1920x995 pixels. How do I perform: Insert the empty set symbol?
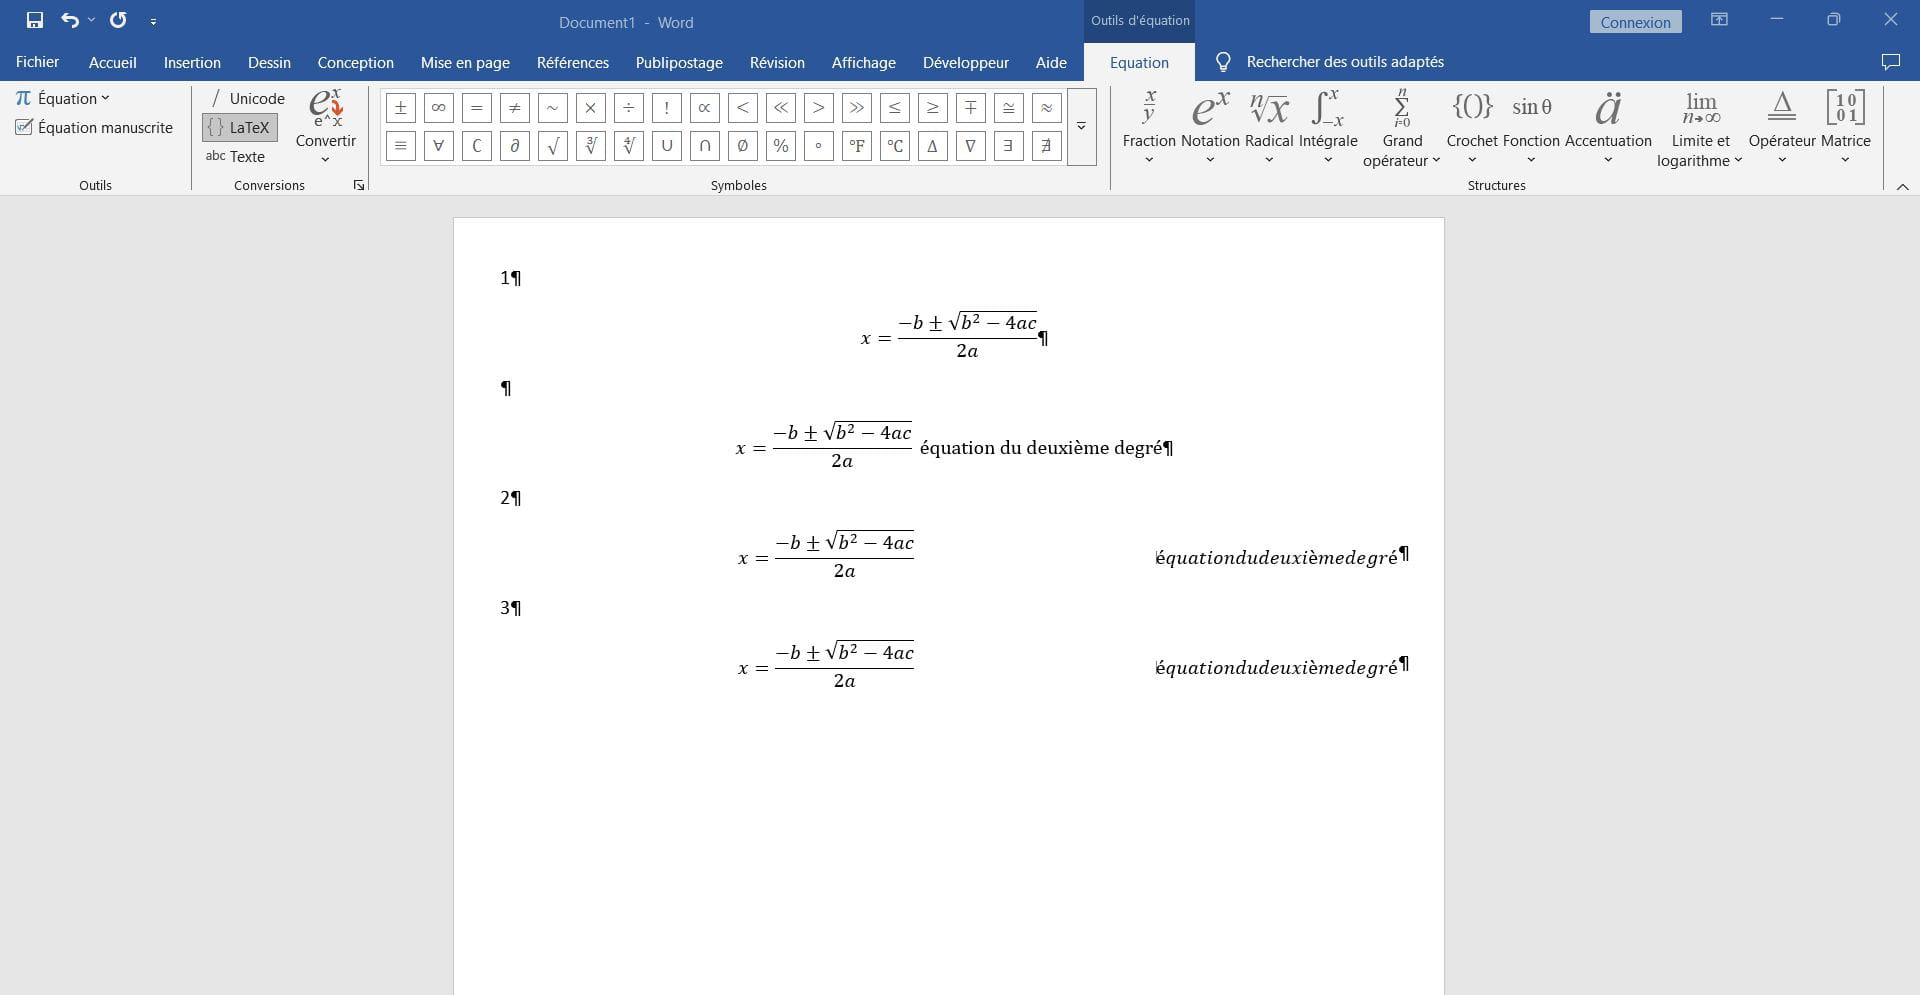click(x=742, y=146)
